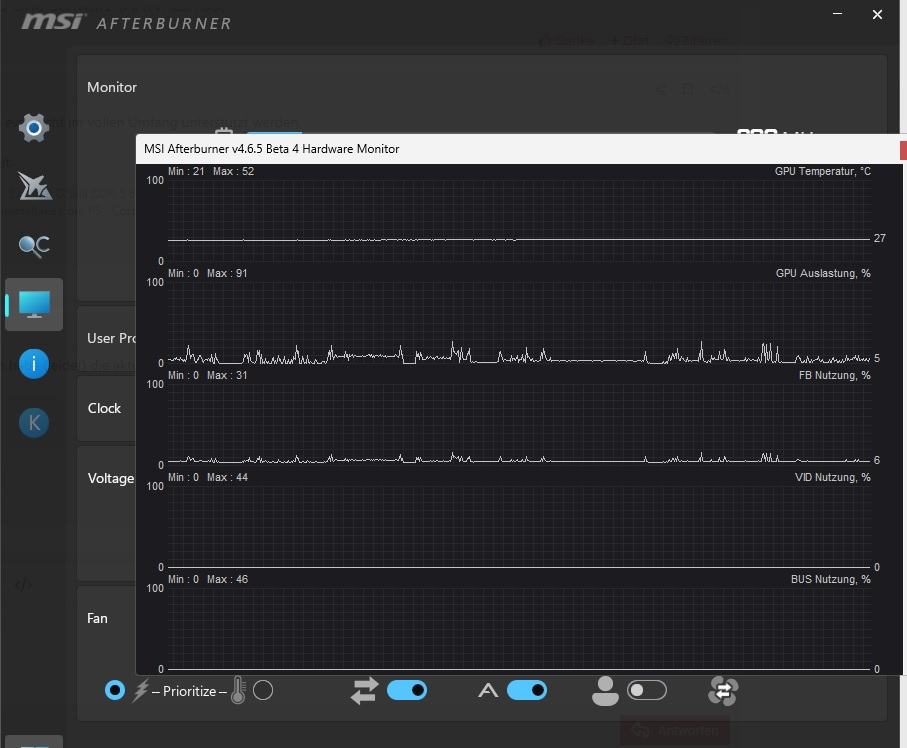Screen dimensions: 907x748
Task: Click the "BUS Nutzung, %" label
Action: (831, 579)
